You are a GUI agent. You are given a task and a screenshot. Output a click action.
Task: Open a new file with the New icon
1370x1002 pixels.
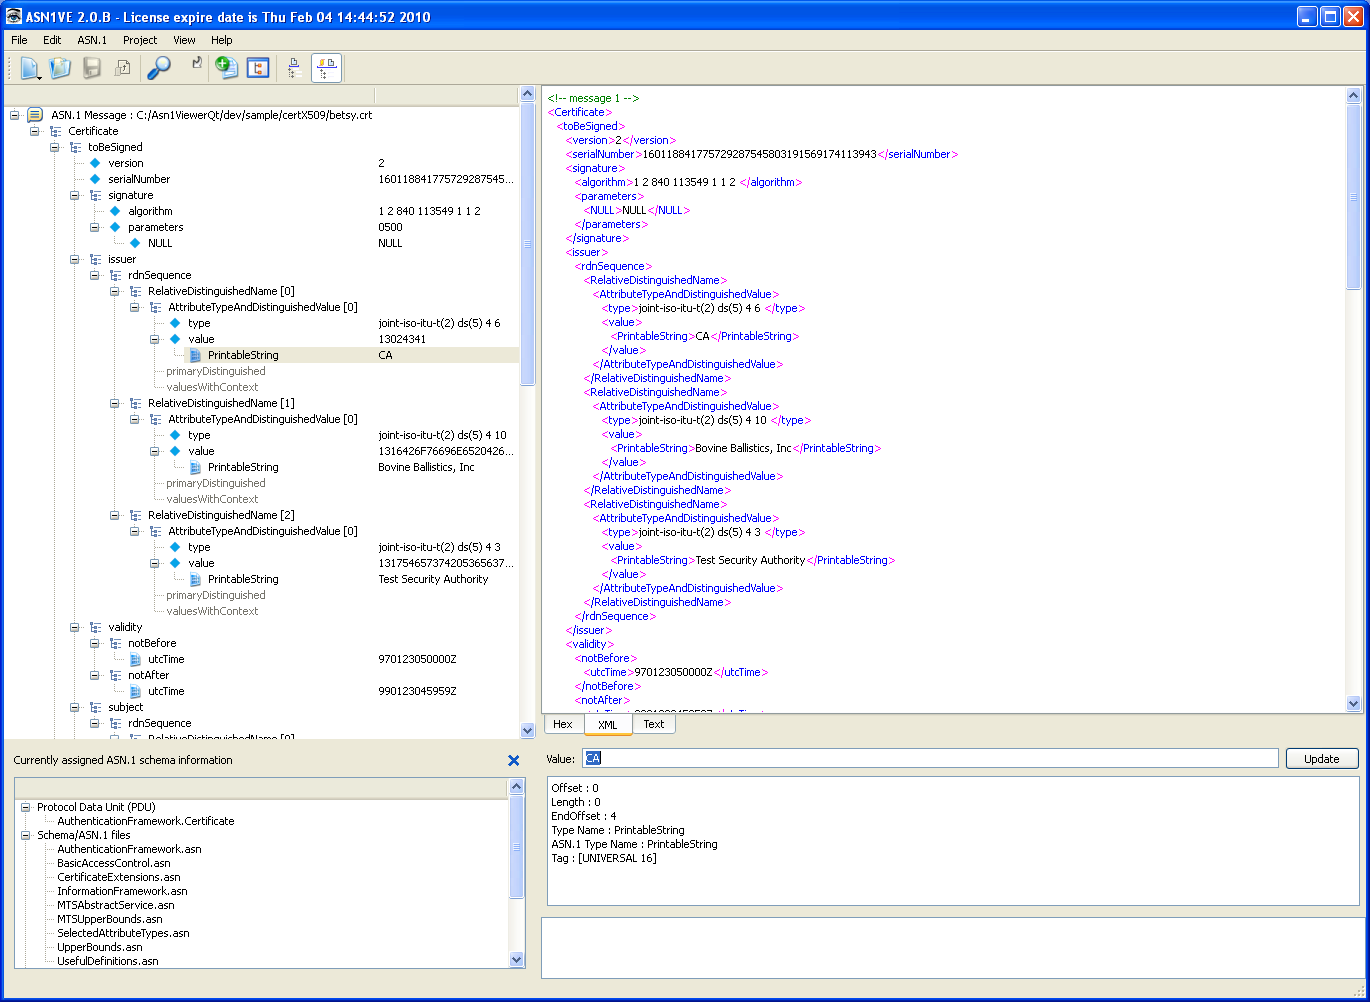point(30,67)
